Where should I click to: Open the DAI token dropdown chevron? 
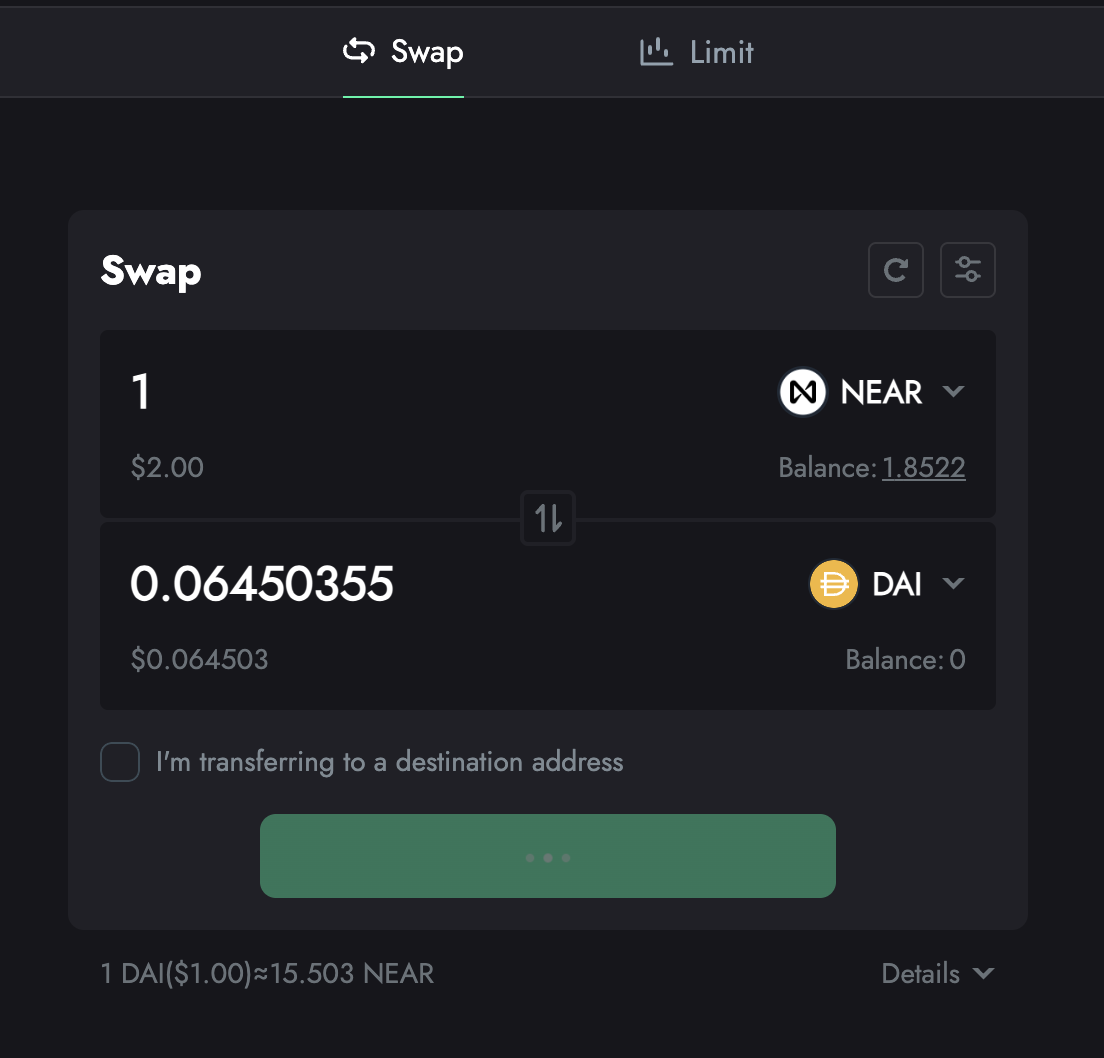(x=954, y=584)
